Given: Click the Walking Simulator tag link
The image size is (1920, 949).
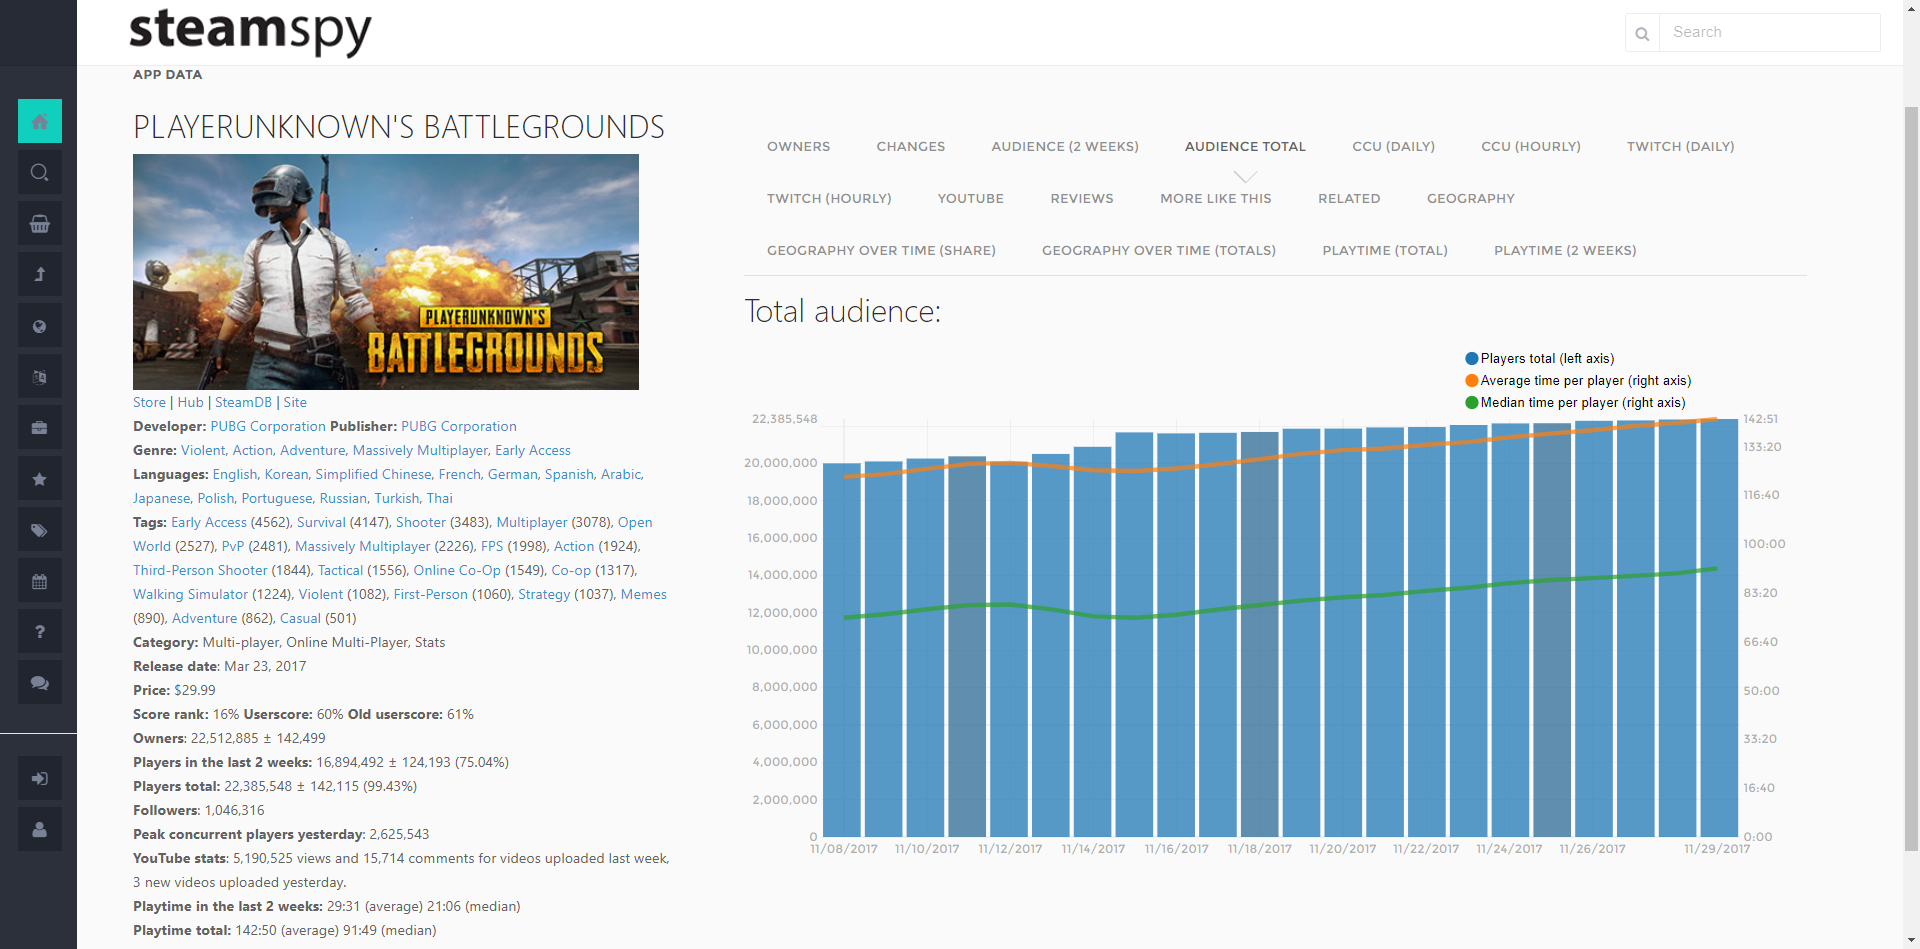Looking at the screenshot, I should point(190,594).
